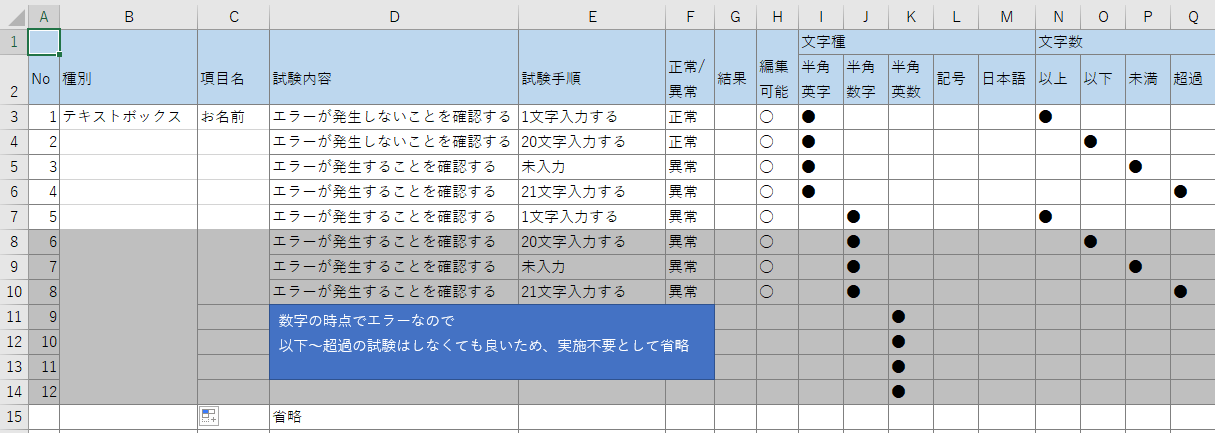Select column F header
Screen dimensions: 1215x433
click(x=690, y=17)
